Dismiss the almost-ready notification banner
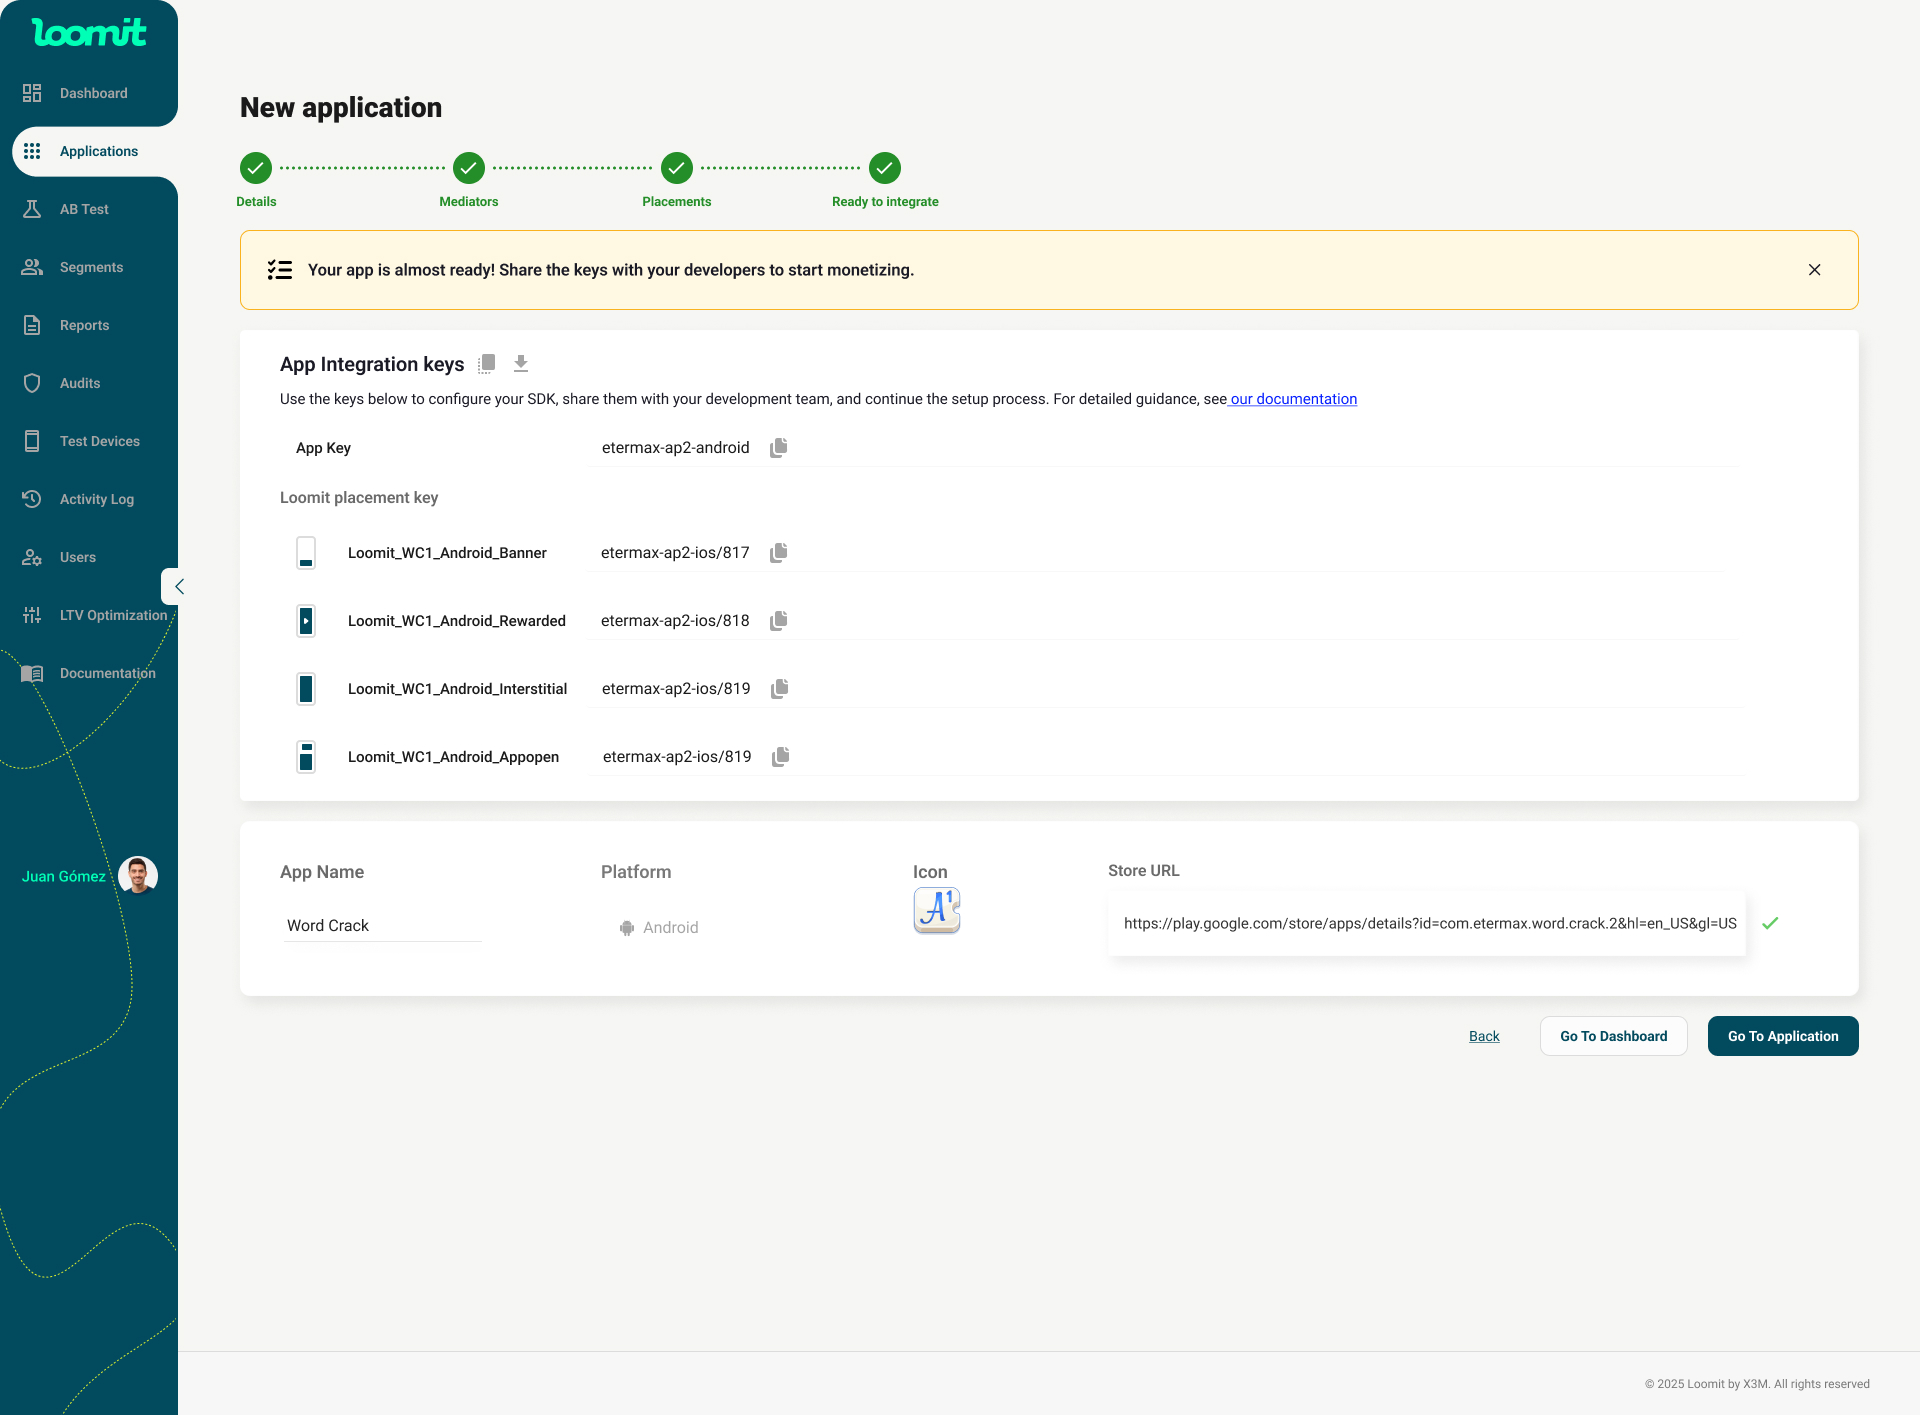The width and height of the screenshot is (1920, 1415). pos(1814,270)
